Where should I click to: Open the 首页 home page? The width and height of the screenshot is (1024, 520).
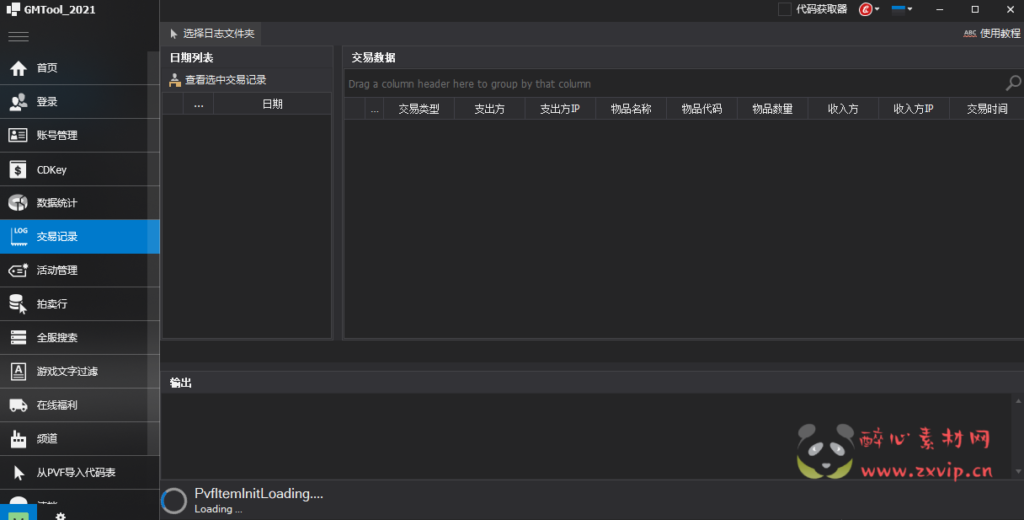80,68
